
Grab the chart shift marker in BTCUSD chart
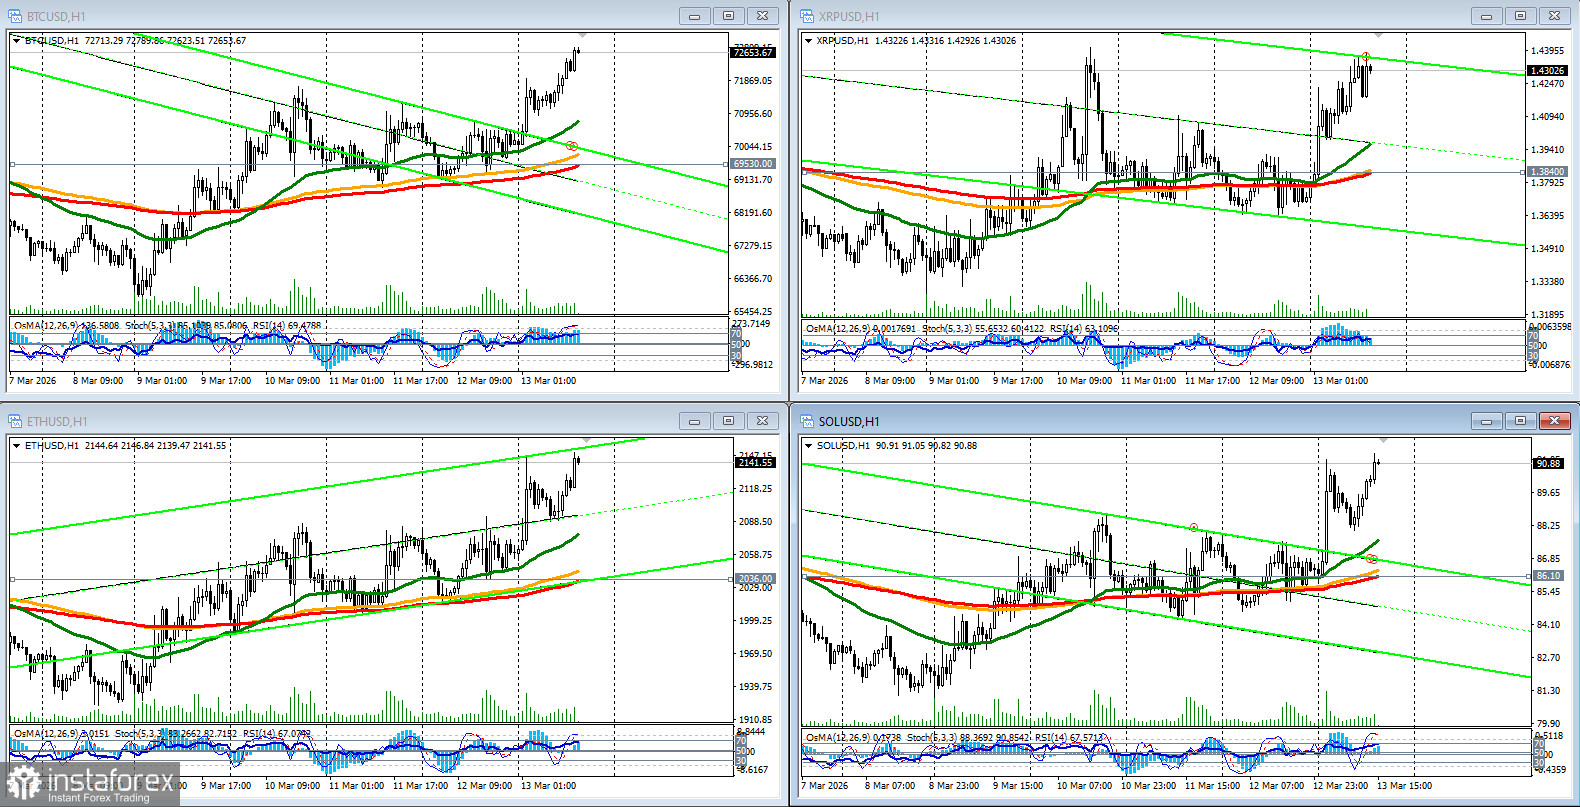click(x=583, y=36)
